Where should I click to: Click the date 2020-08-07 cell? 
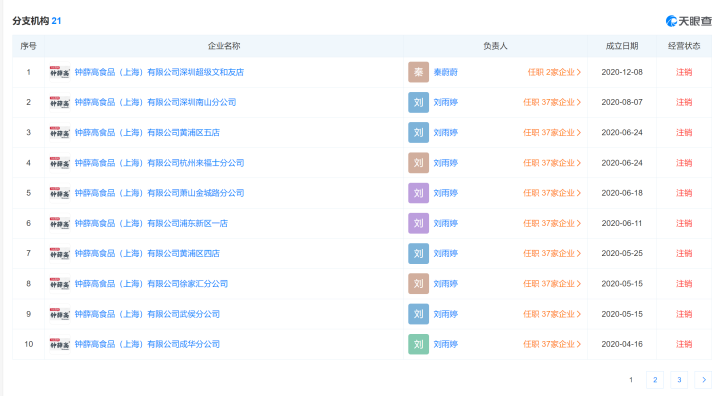(622, 102)
